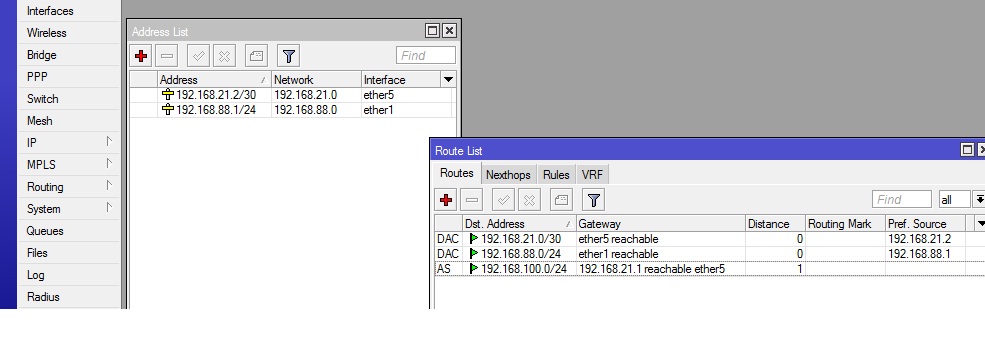This screenshot has height=360, width=985.
Task: Select route 192.168.21.0/30
Action: (710, 239)
